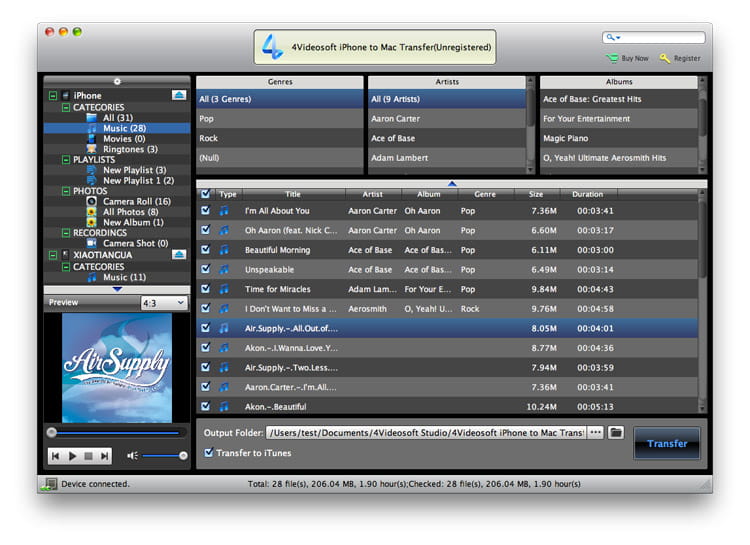Skip to next track
The image size is (750, 545).
[x=104, y=456]
